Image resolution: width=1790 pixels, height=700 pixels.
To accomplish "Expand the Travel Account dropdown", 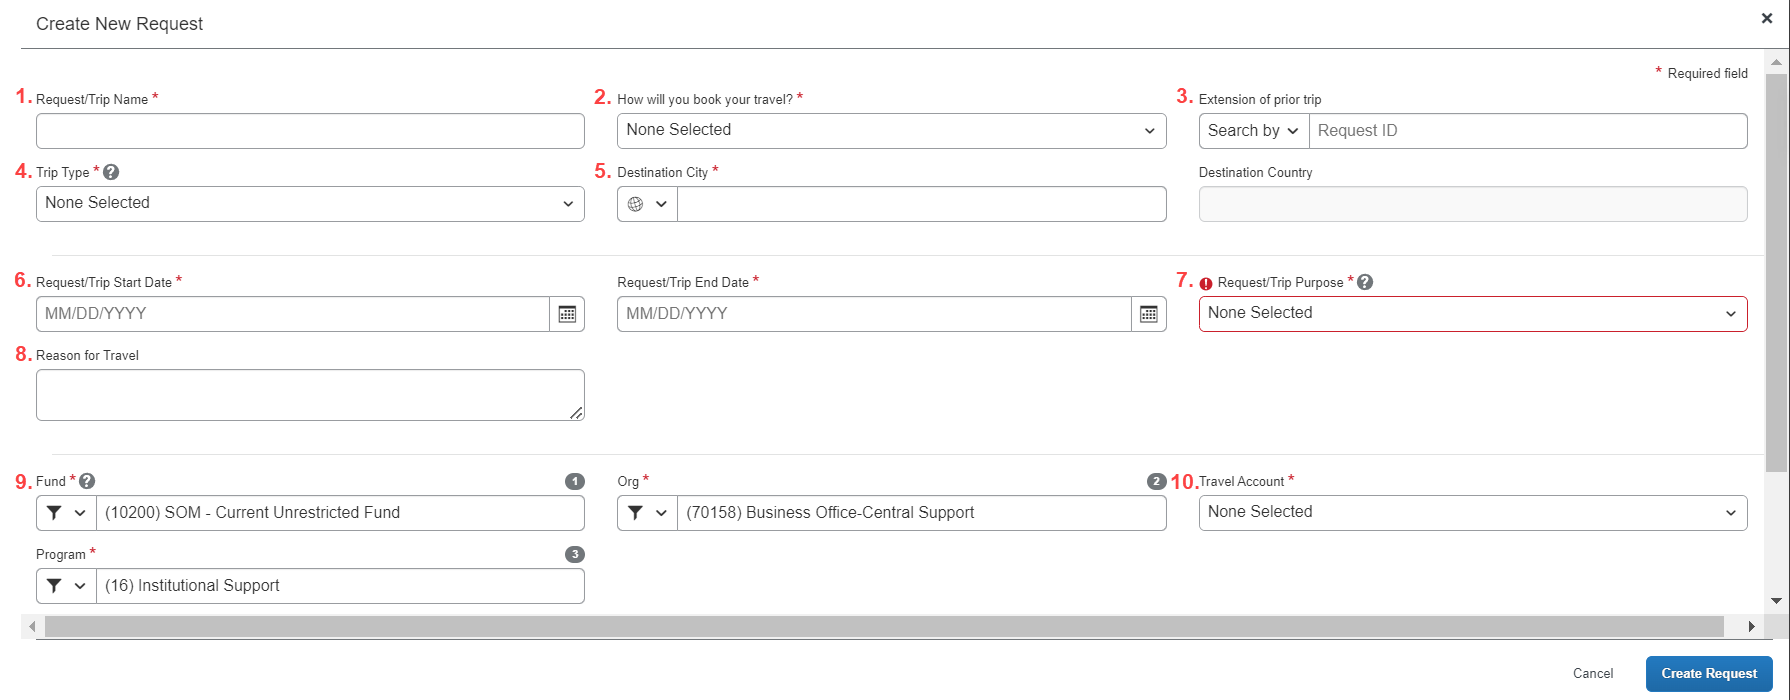I will pos(1472,512).
